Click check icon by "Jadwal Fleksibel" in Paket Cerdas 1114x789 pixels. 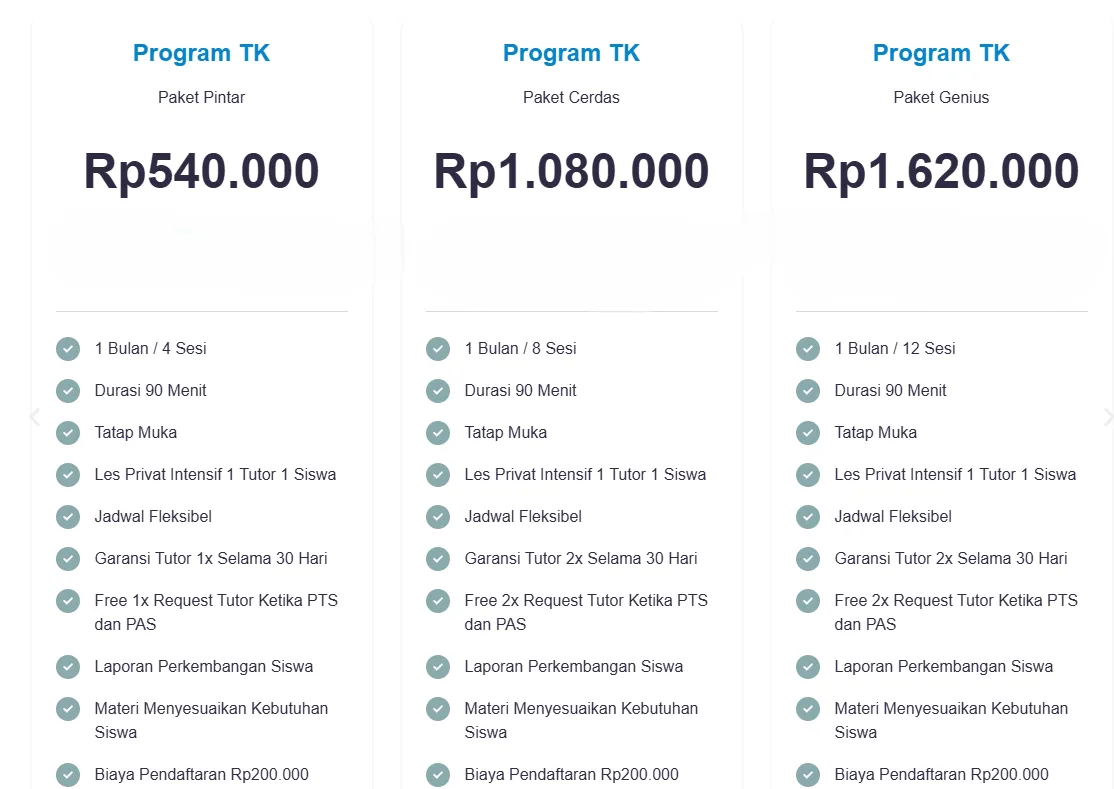pos(438,517)
